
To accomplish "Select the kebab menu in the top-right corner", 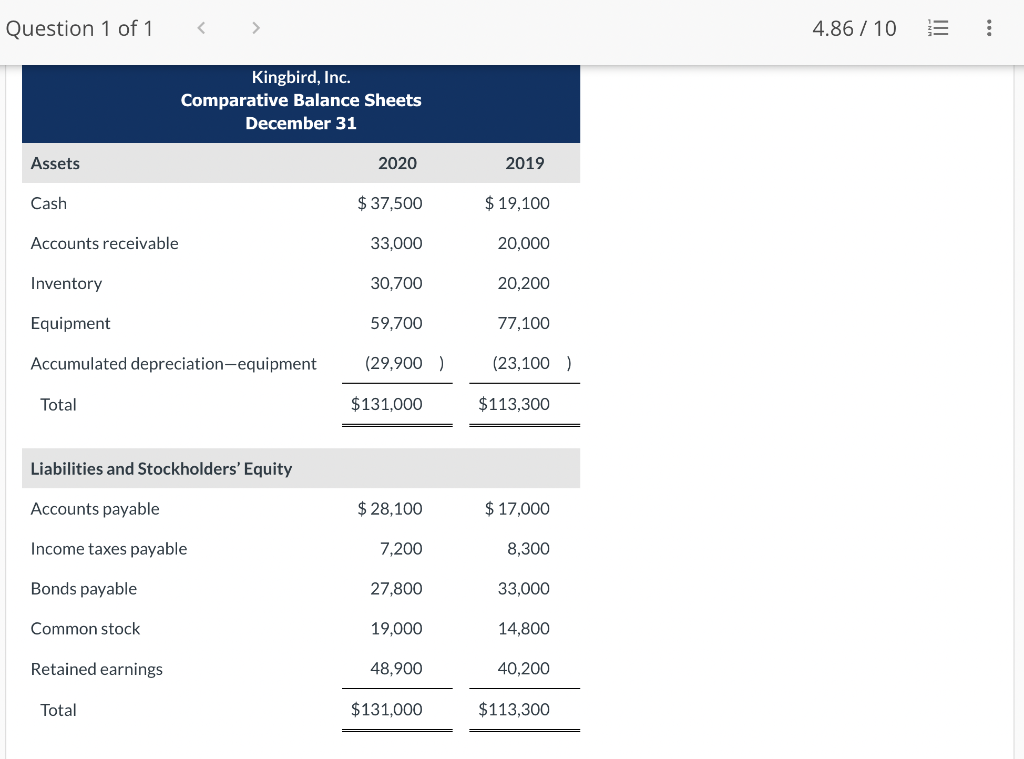I will click(x=989, y=28).
